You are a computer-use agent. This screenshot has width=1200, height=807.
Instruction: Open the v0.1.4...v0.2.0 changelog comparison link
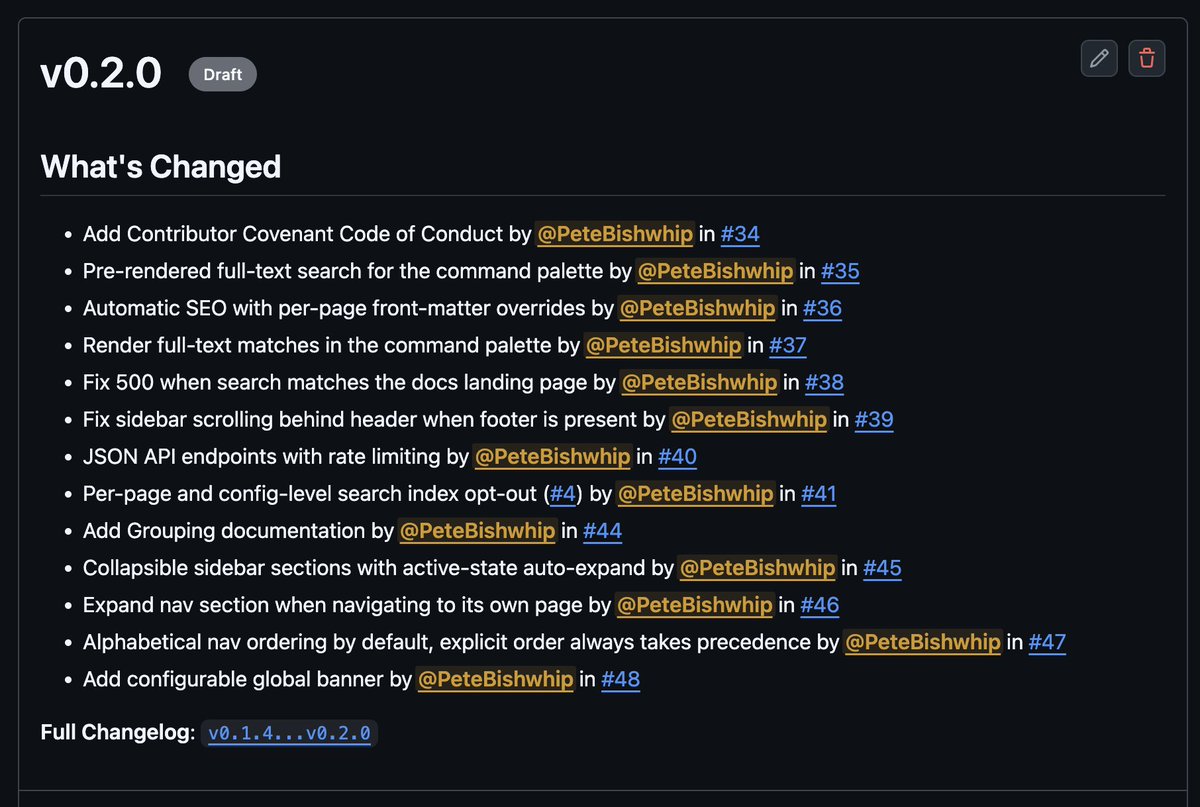click(289, 733)
